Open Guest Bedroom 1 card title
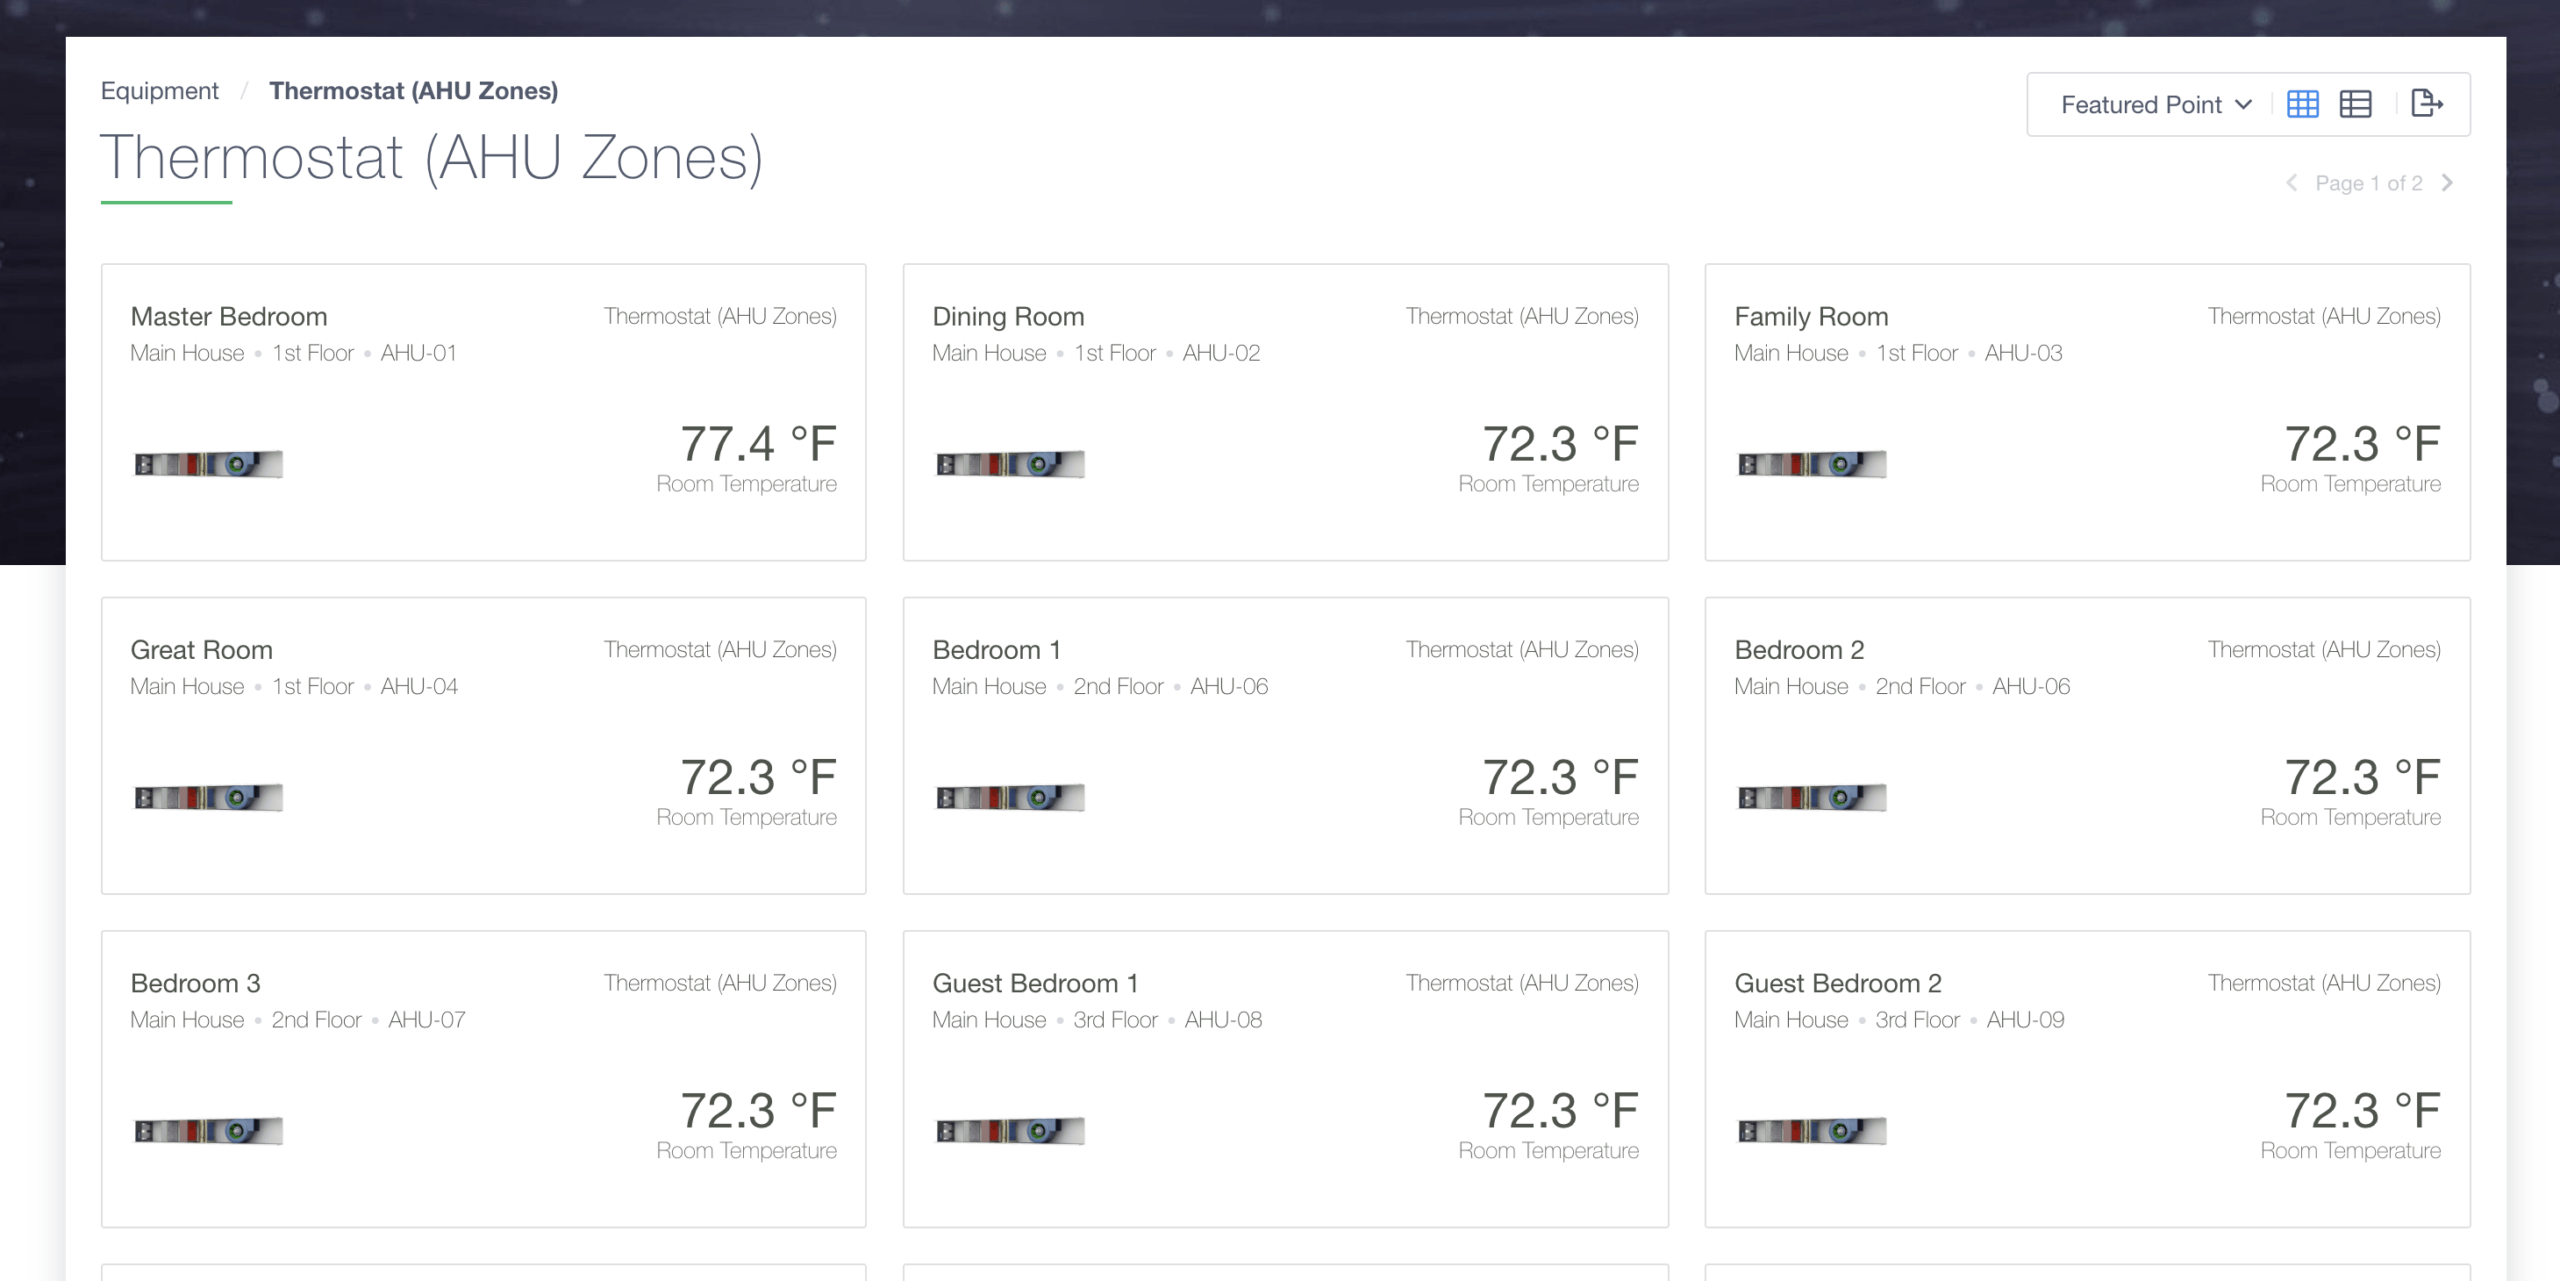Viewport: 2560px width, 1281px height. click(x=1034, y=983)
